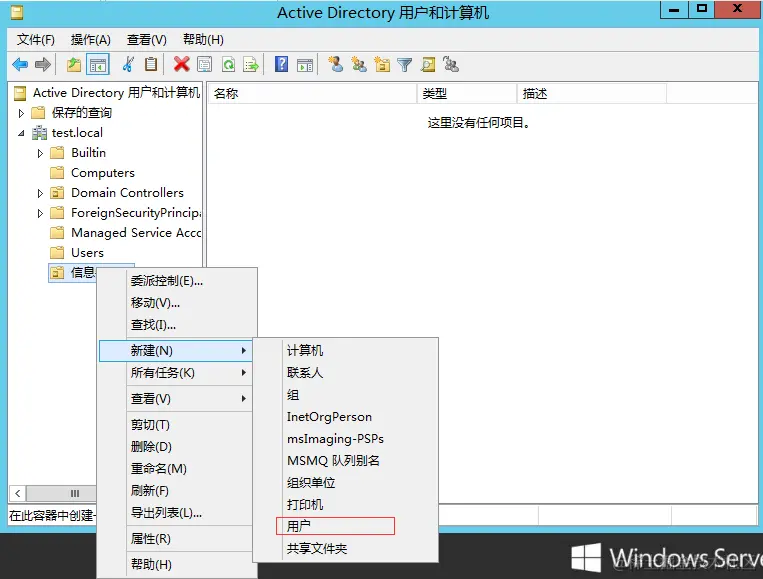Screen dimensions: 763x579
Task: Click the Paste clipboard icon
Action: [151, 64]
